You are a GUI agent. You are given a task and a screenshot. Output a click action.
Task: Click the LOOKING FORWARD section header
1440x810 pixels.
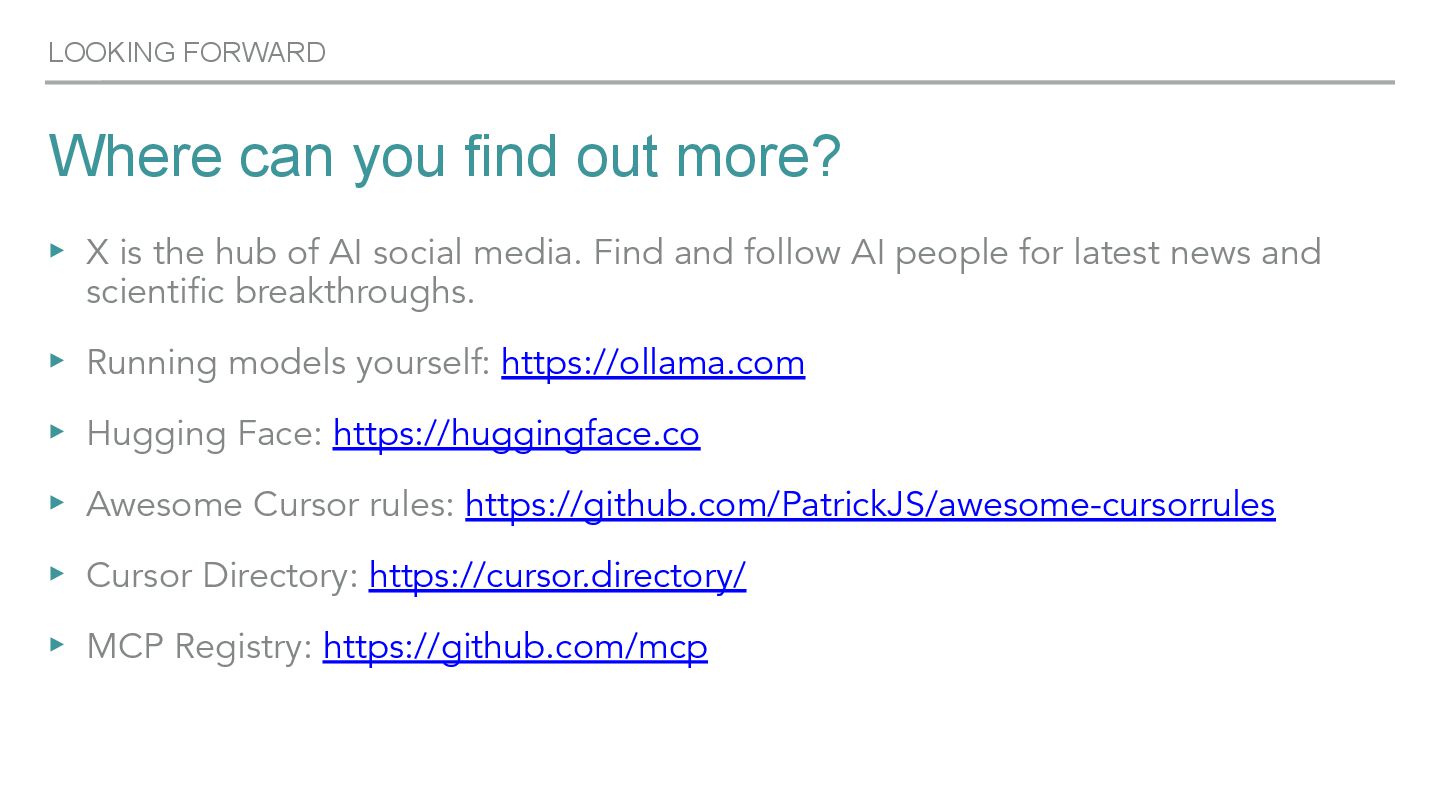(187, 52)
